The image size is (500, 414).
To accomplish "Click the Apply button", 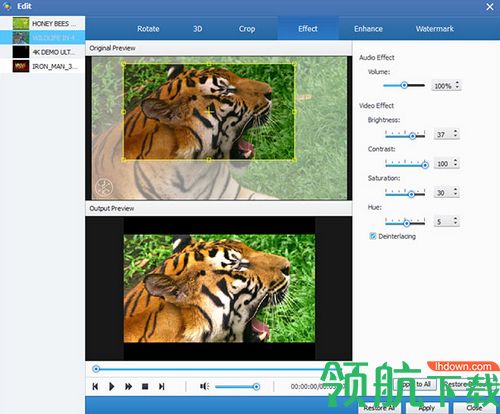I will tap(426, 408).
